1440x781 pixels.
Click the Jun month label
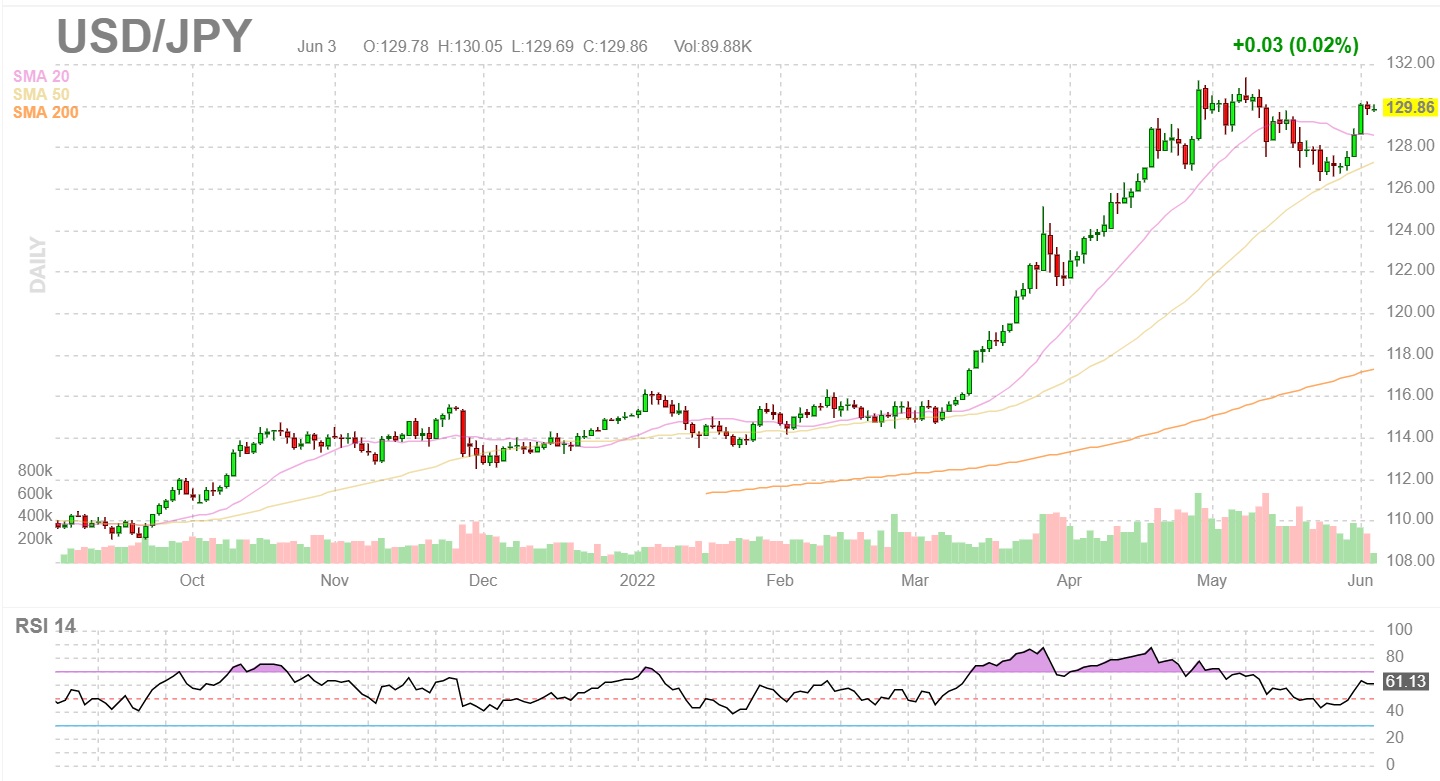click(x=1362, y=580)
